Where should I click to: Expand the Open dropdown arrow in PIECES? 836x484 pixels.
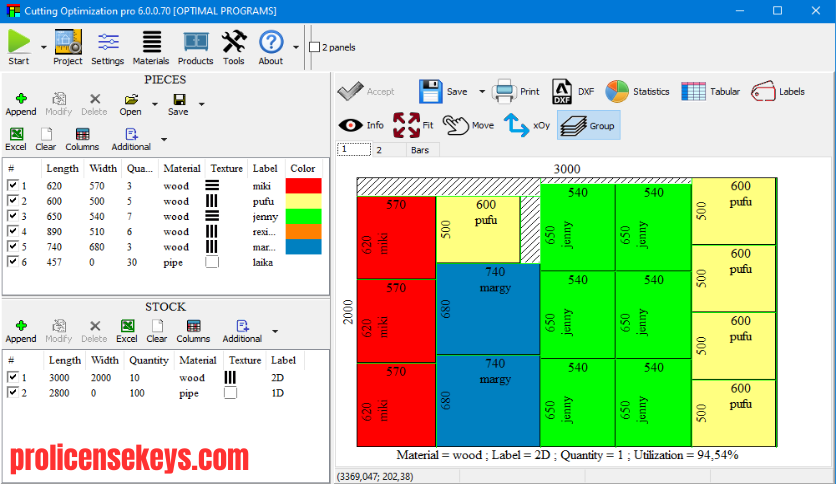click(155, 104)
